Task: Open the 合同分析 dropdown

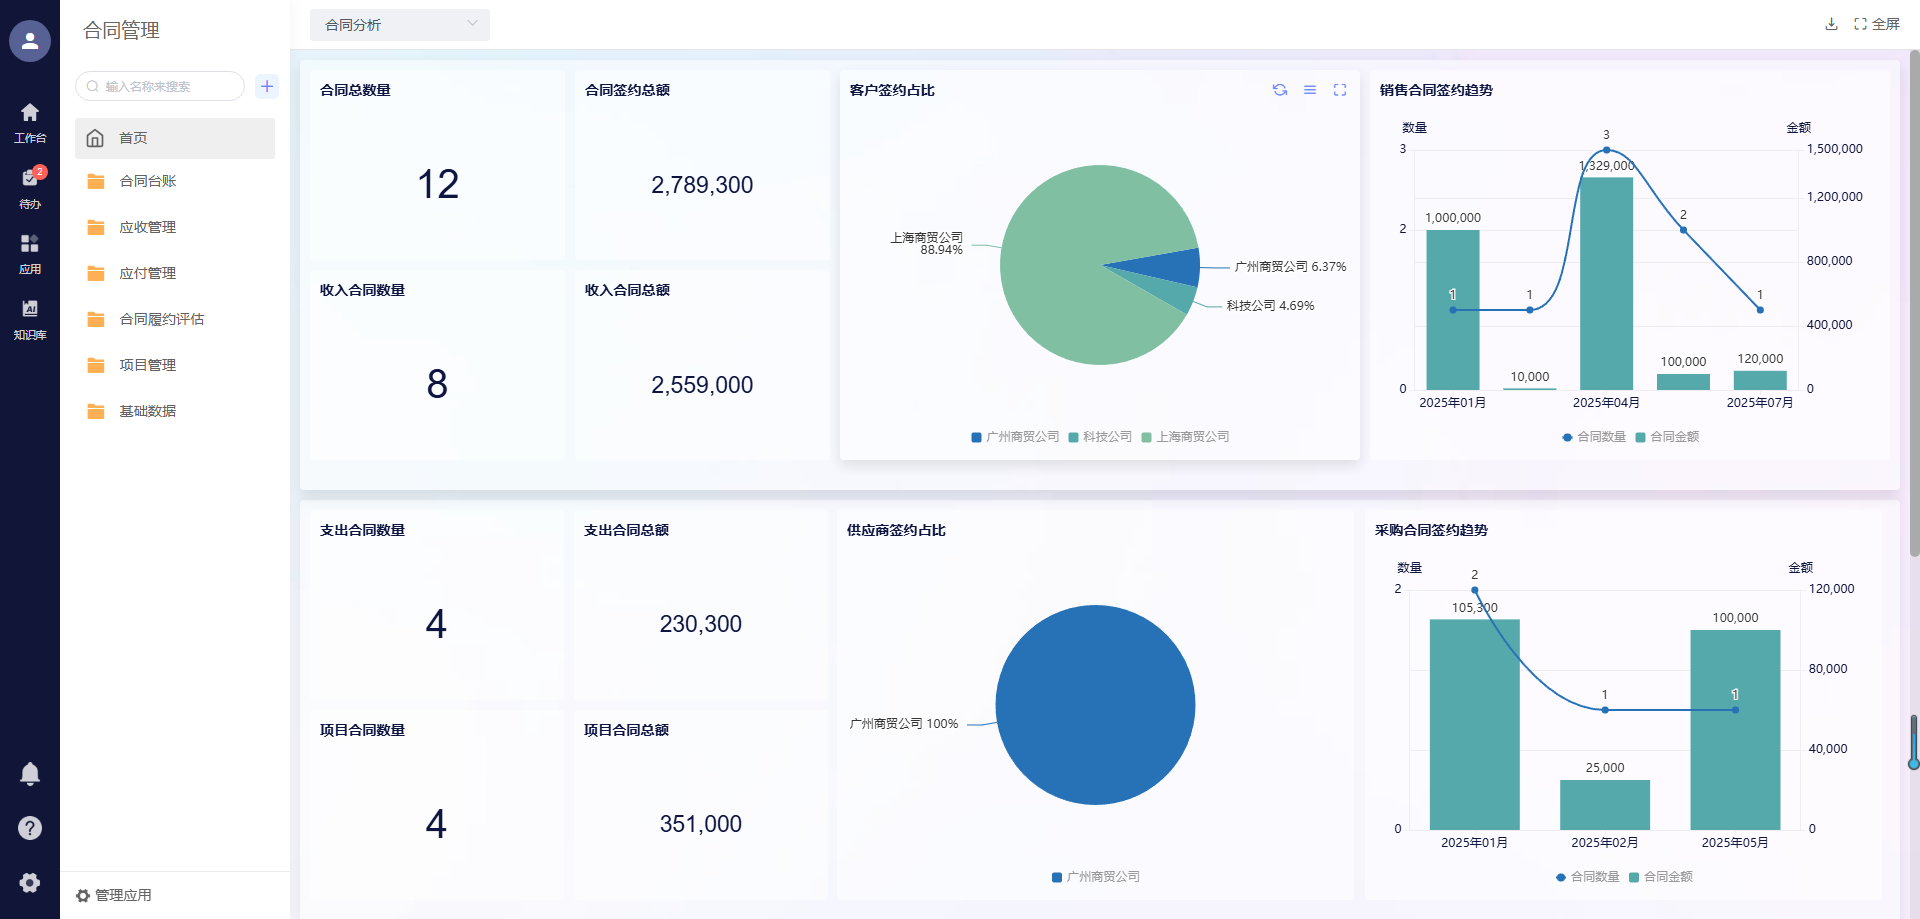Action: 400,25
